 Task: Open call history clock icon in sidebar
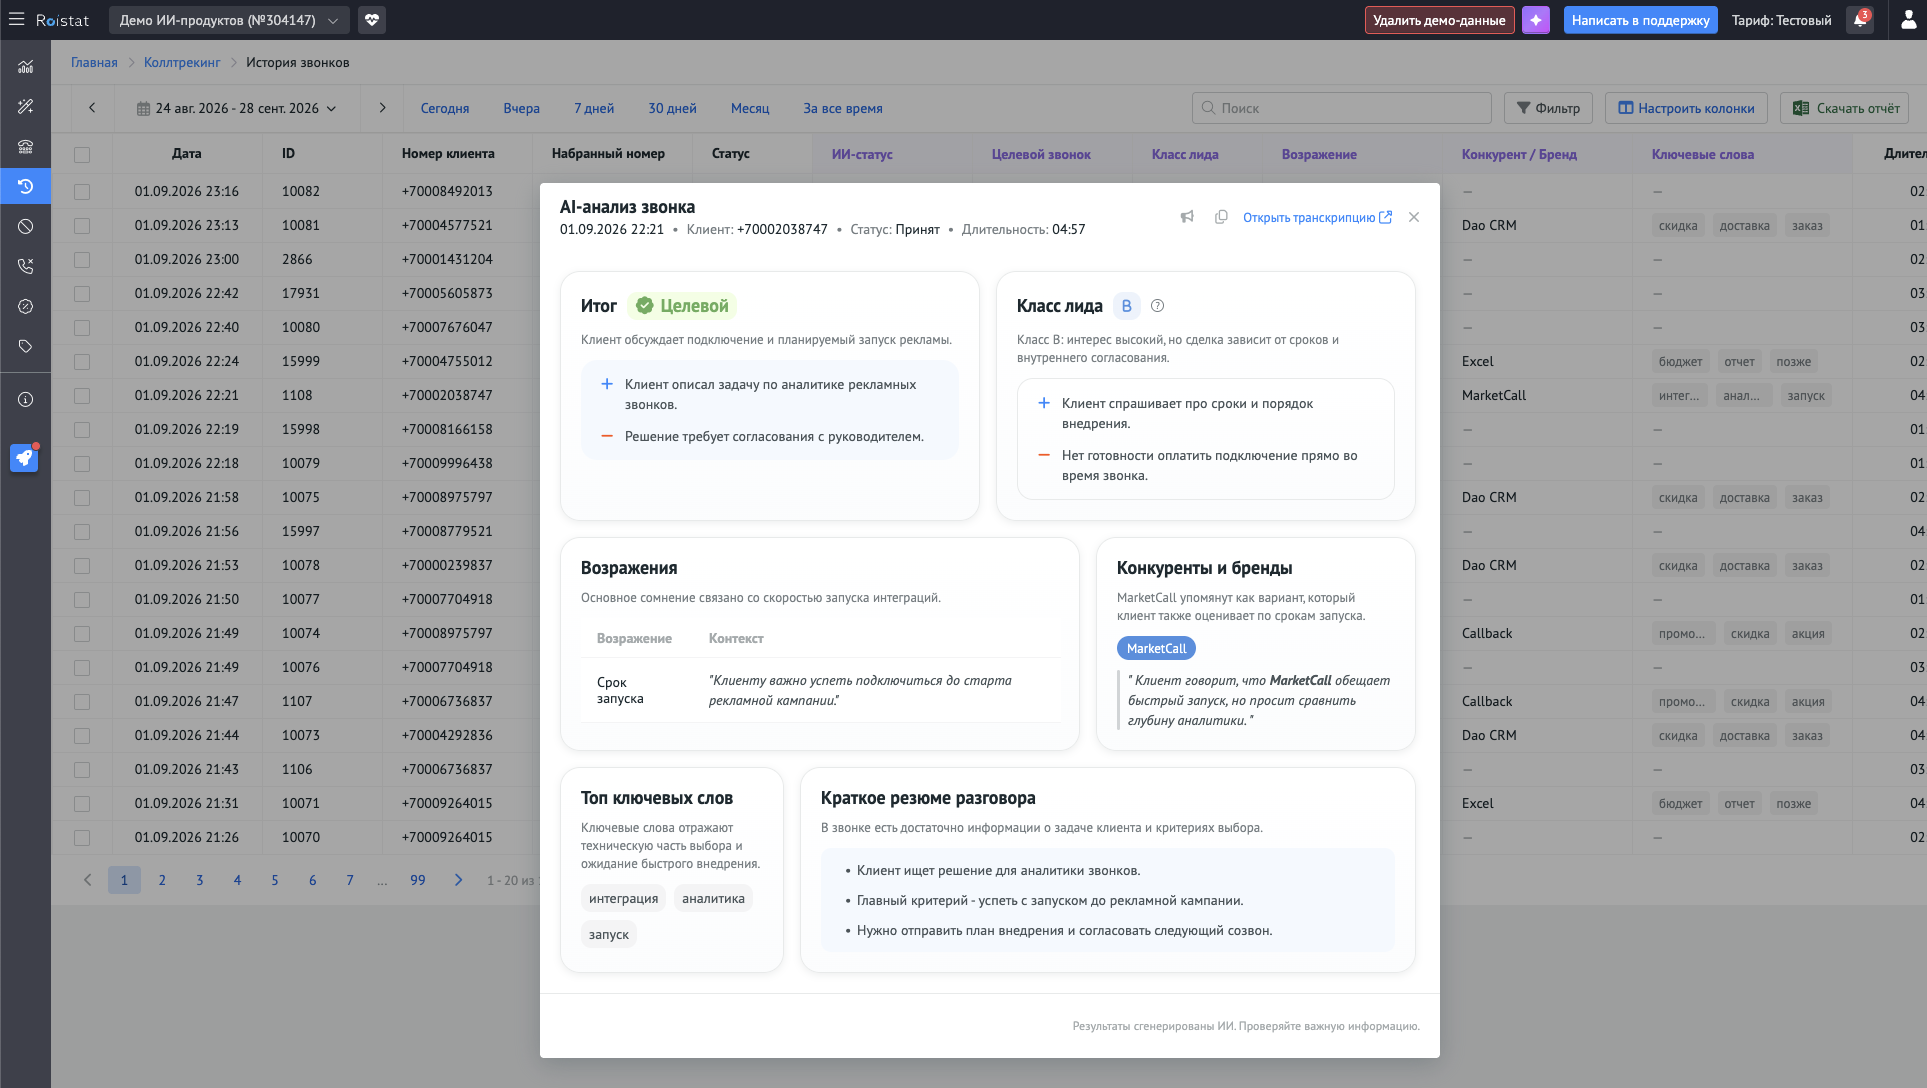click(x=26, y=187)
